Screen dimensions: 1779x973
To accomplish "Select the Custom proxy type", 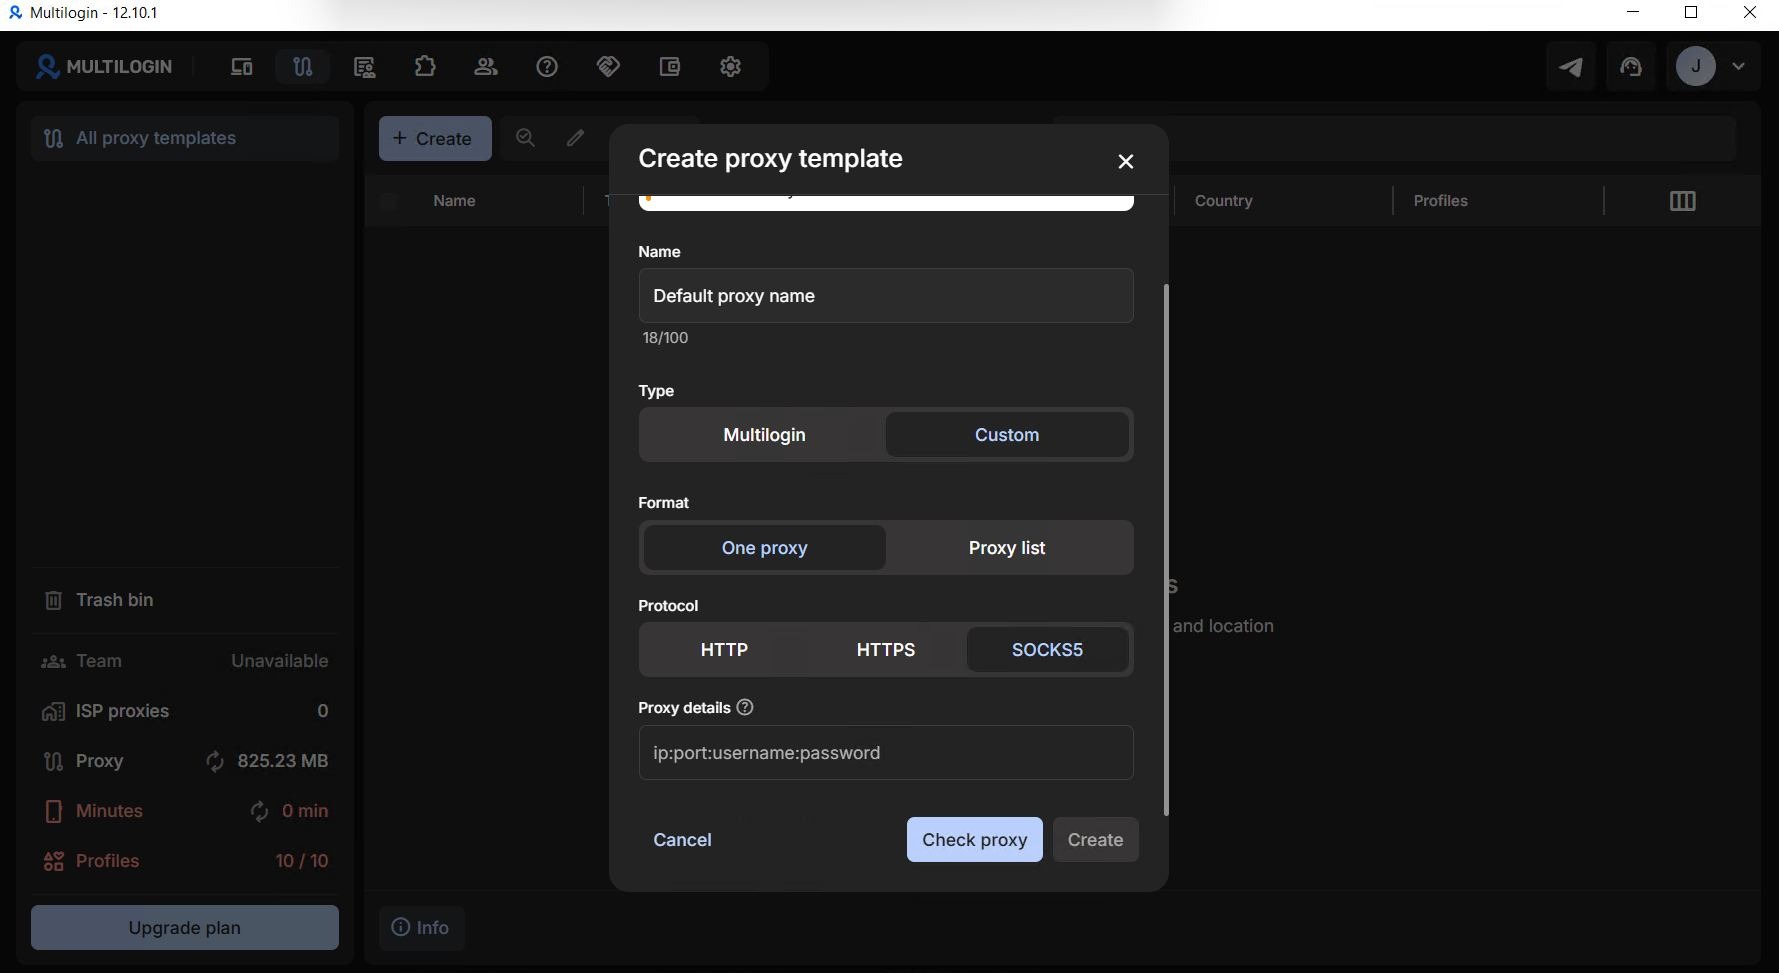I will [x=1007, y=435].
